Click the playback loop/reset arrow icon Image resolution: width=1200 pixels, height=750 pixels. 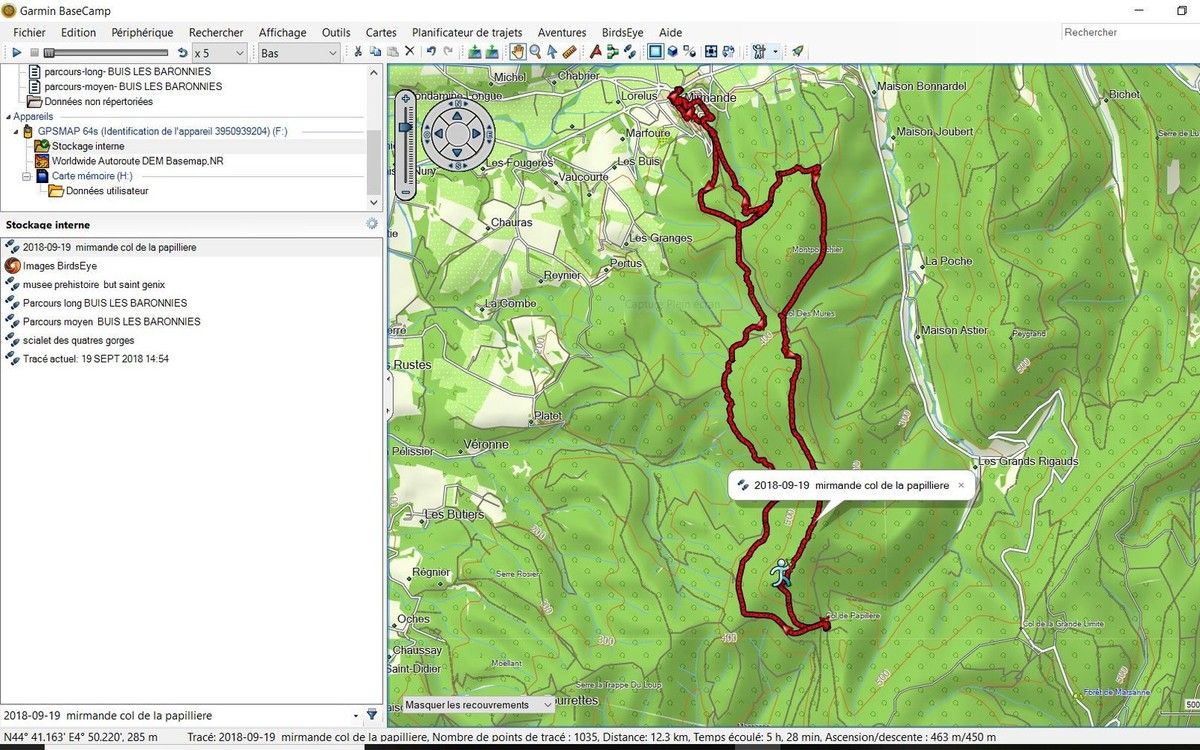coord(182,52)
